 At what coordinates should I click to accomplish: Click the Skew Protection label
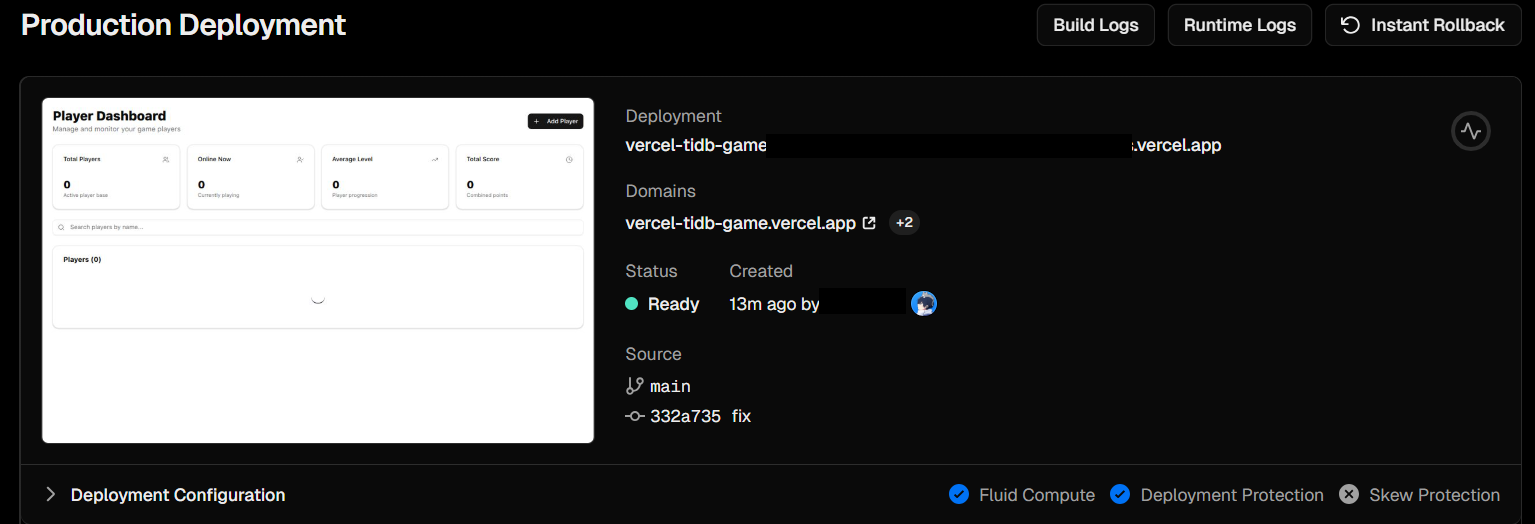click(x=1434, y=495)
